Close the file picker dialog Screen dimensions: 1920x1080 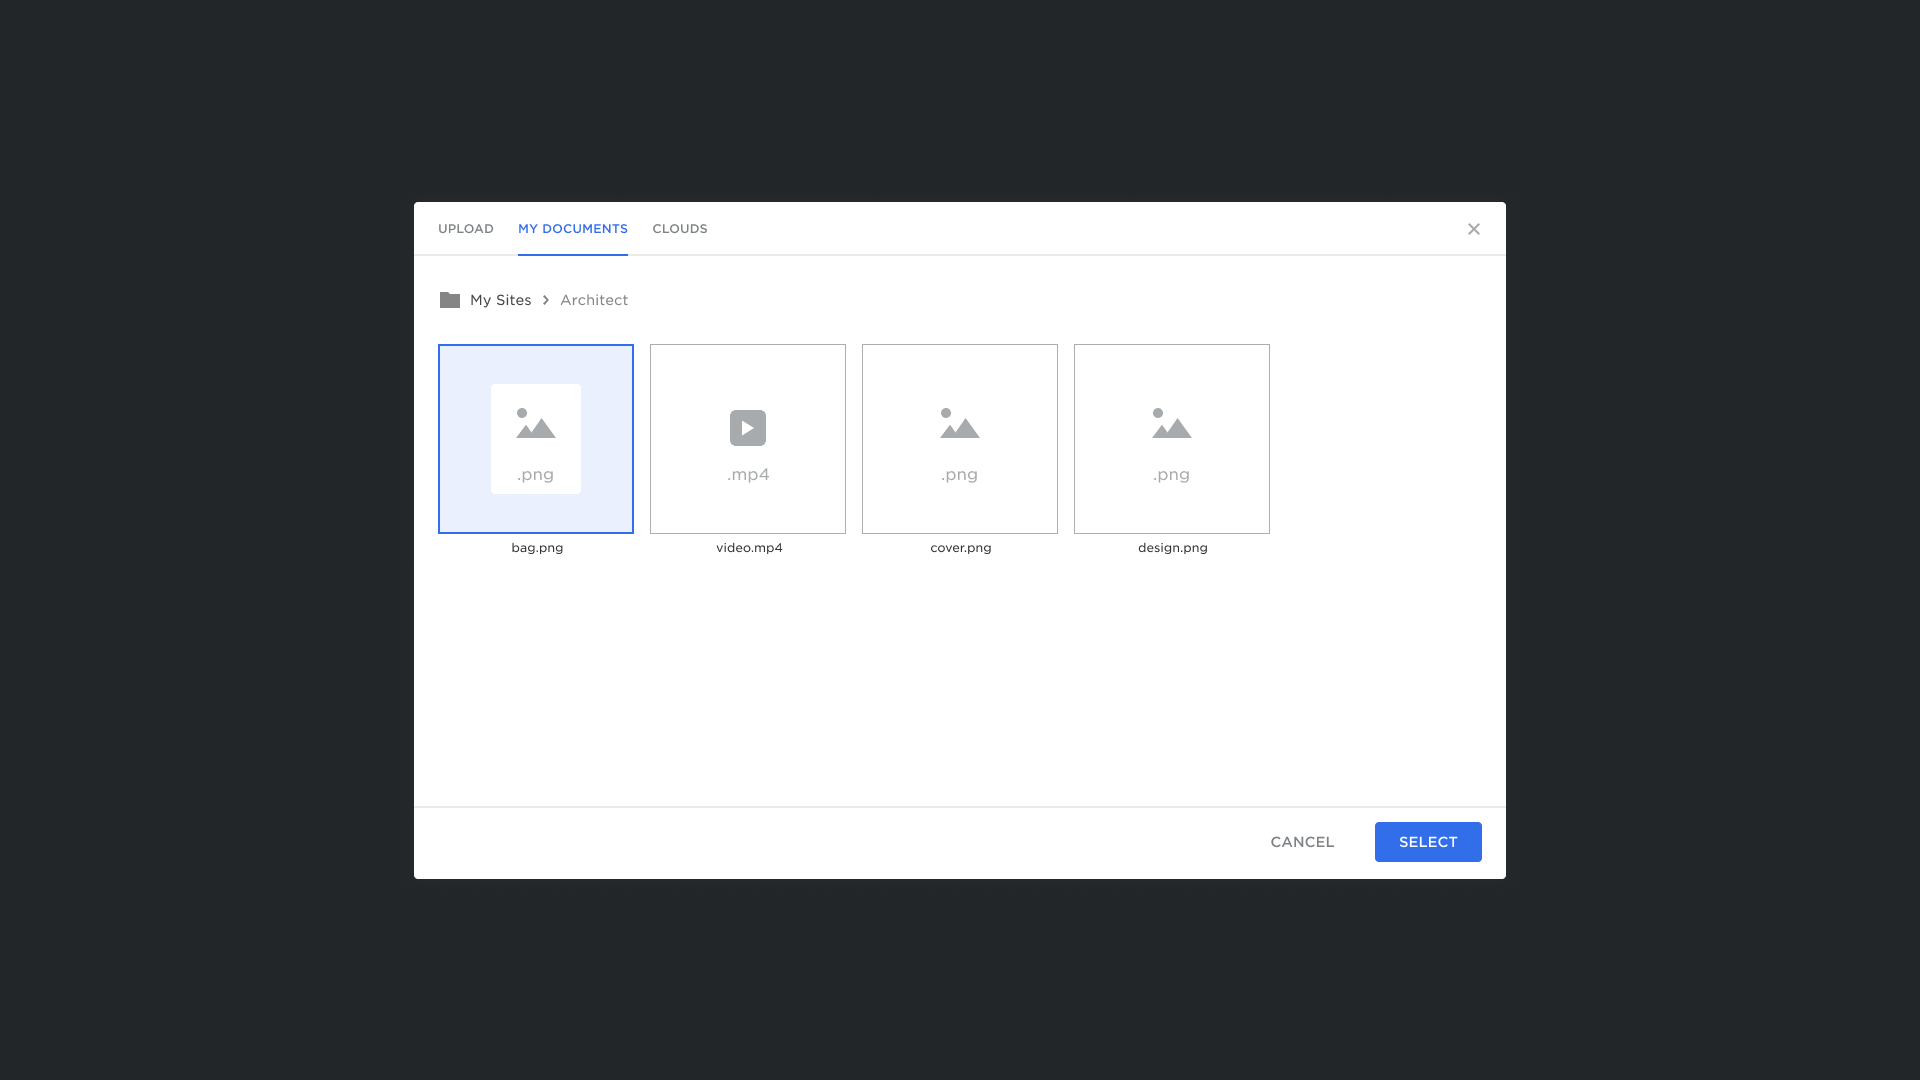(1473, 229)
